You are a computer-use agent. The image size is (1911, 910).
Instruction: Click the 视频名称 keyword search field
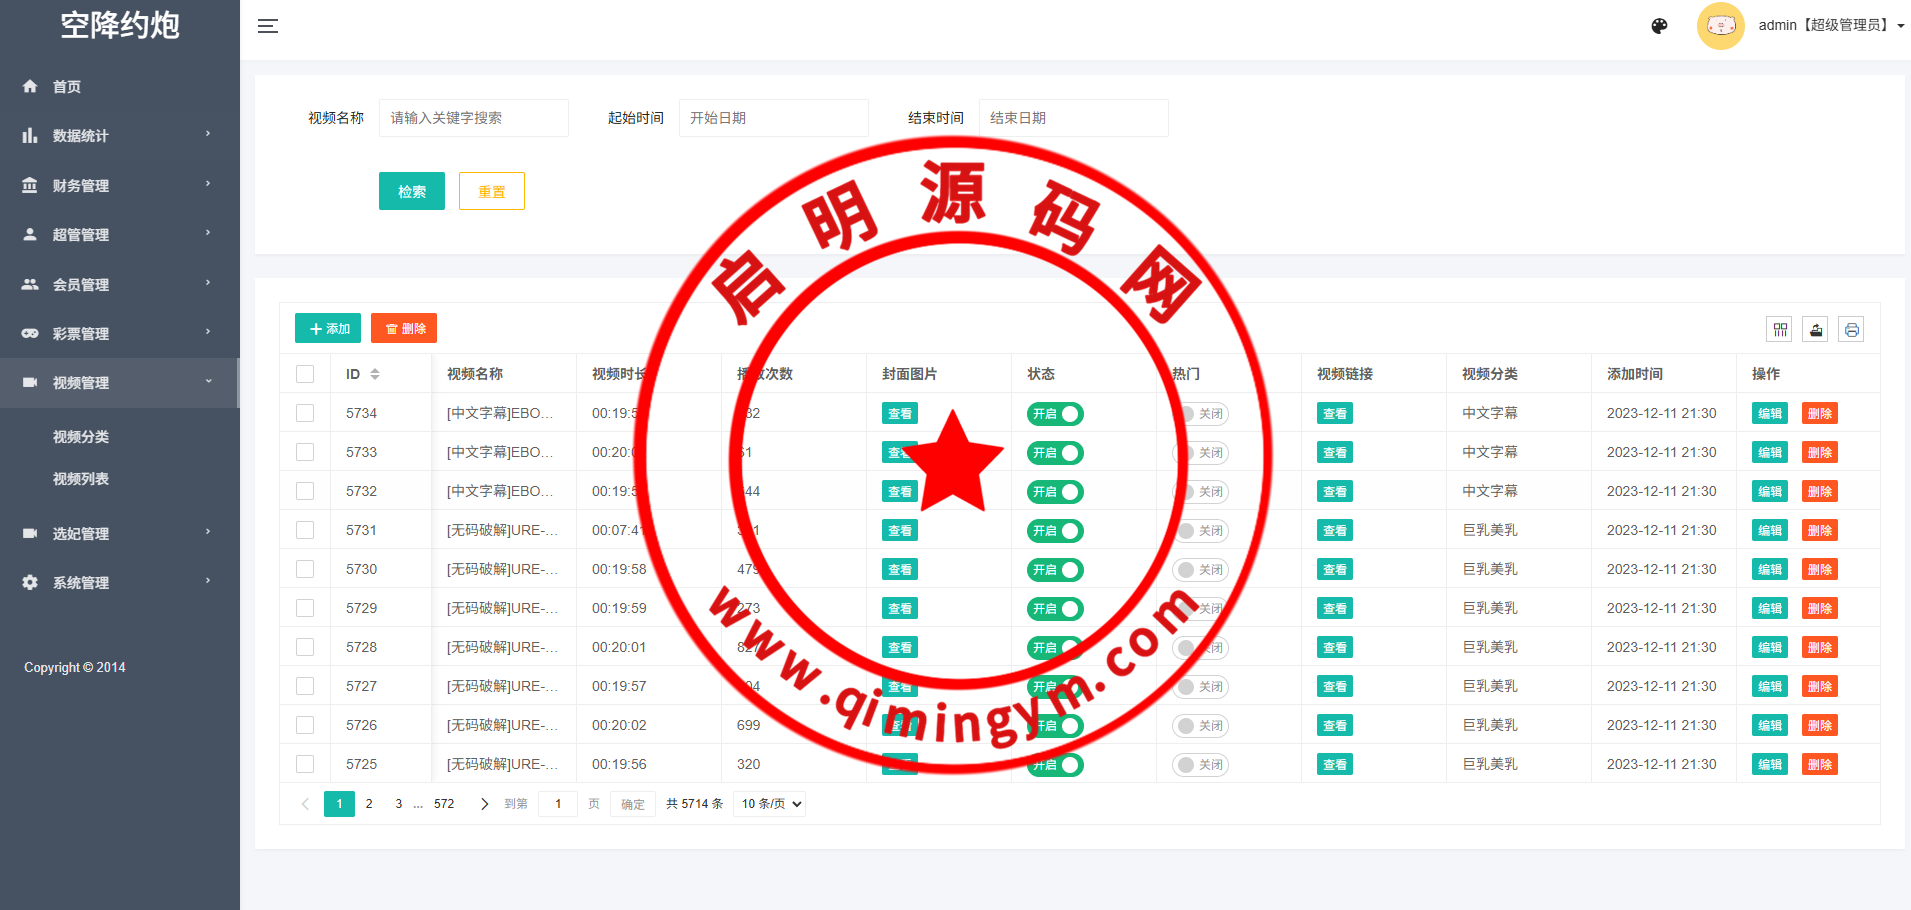pyautogui.click(x=473, y=118)
